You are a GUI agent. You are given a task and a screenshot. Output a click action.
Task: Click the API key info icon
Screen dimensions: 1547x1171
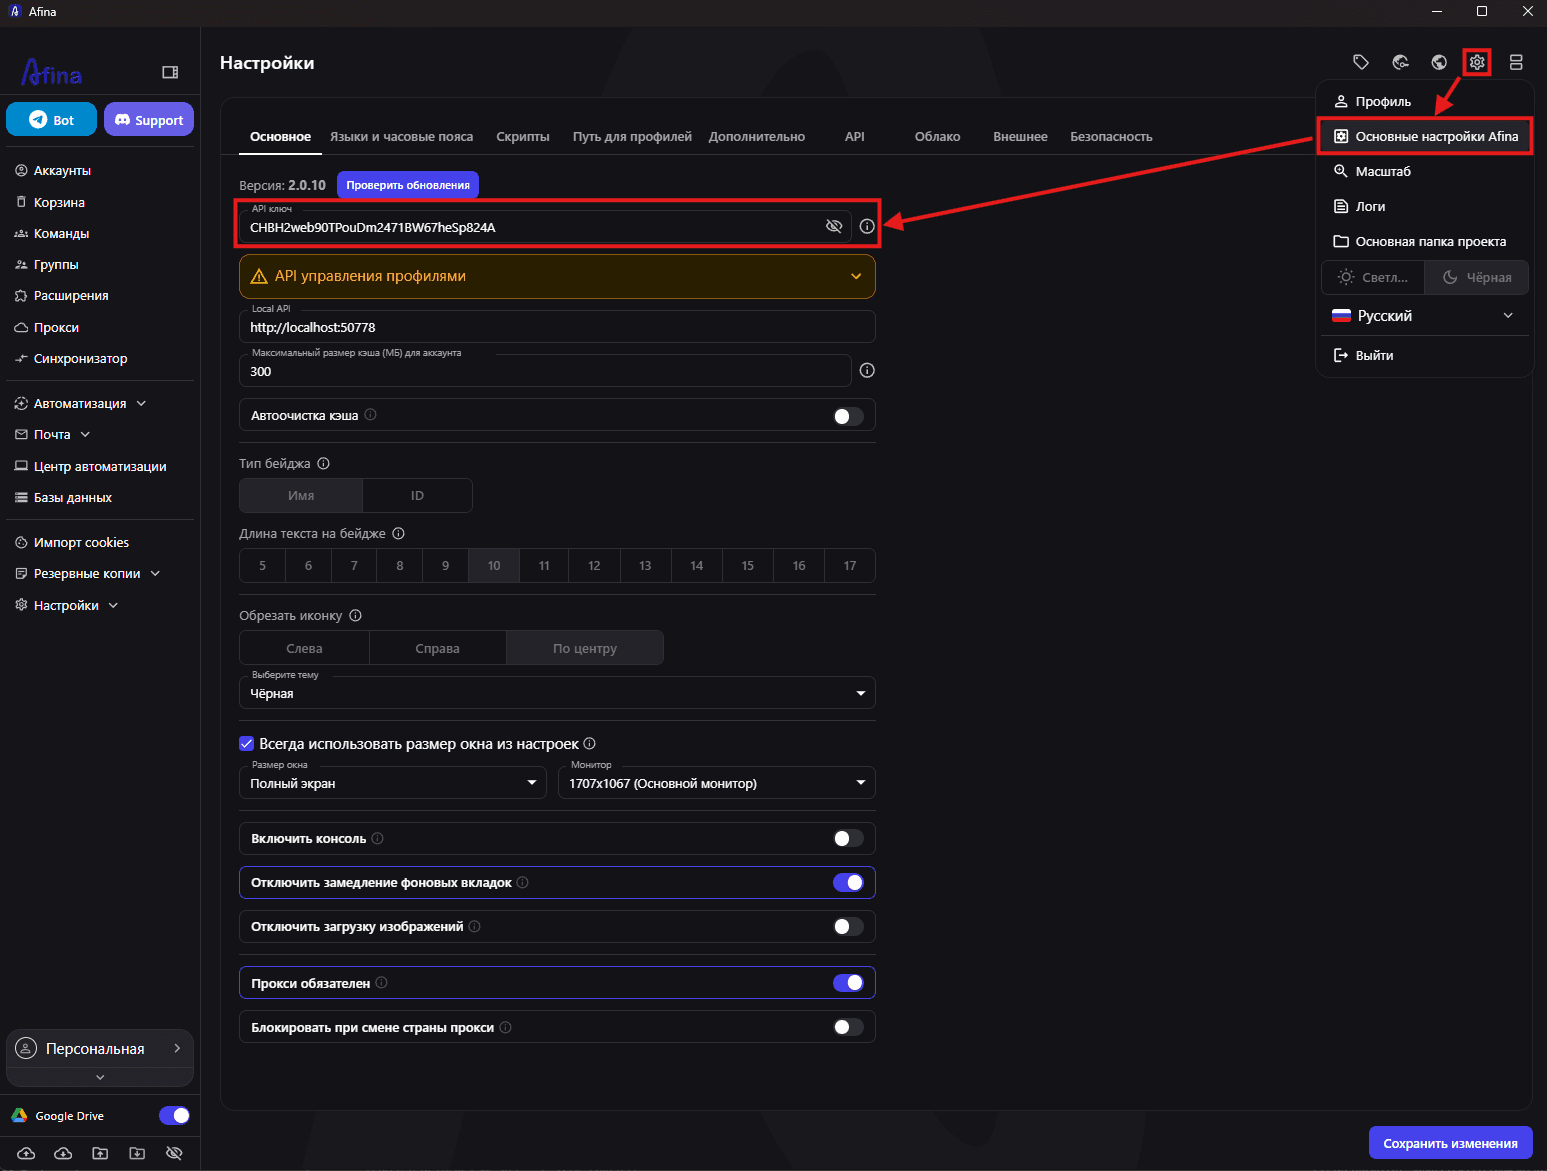tap(867, 226)
